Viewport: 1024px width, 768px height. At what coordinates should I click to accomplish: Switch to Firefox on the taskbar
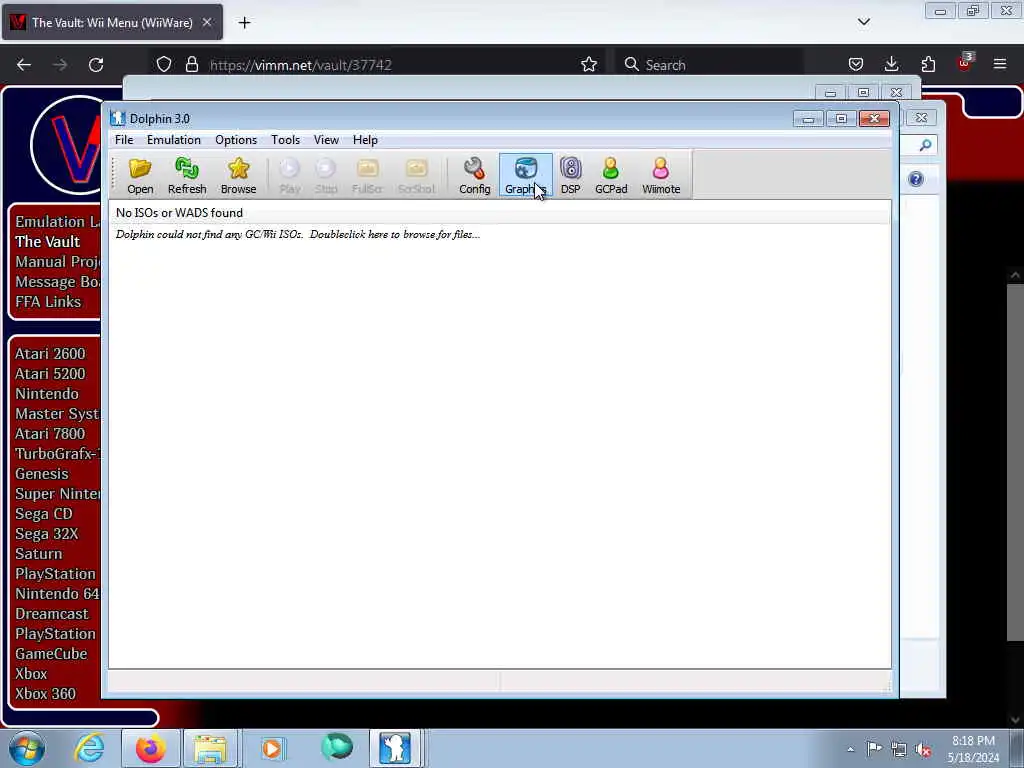pyautogui.click(x=150, y=748)
